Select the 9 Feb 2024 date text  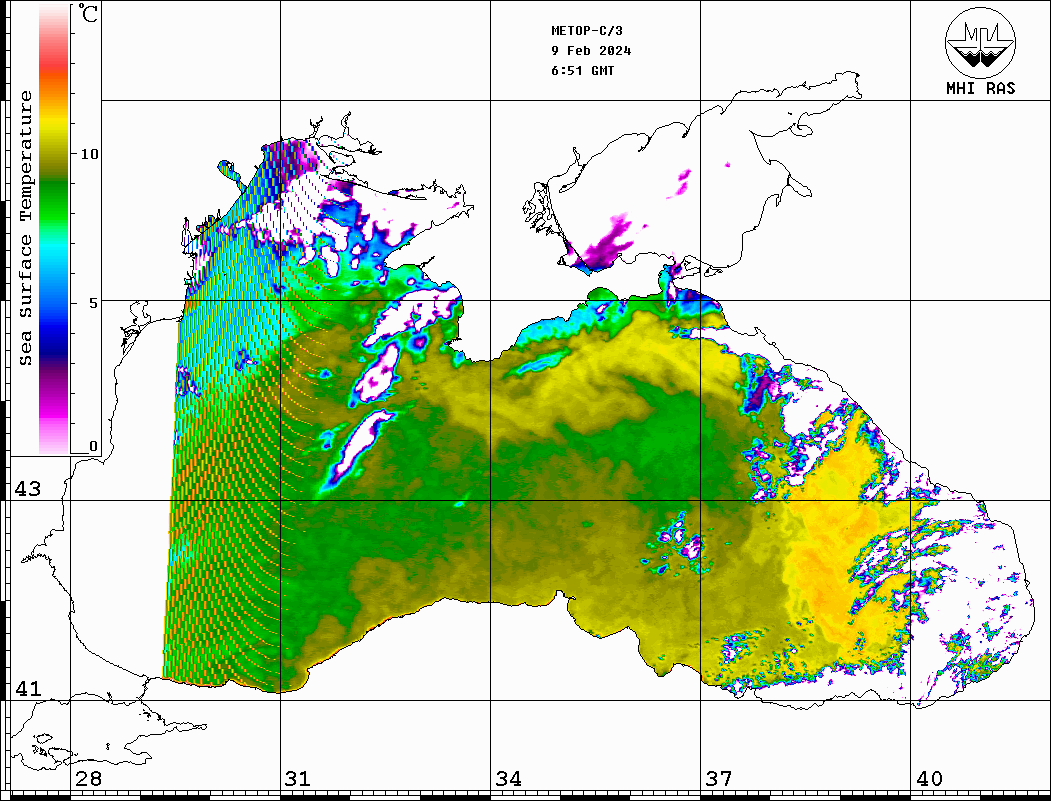click(591, 51)
